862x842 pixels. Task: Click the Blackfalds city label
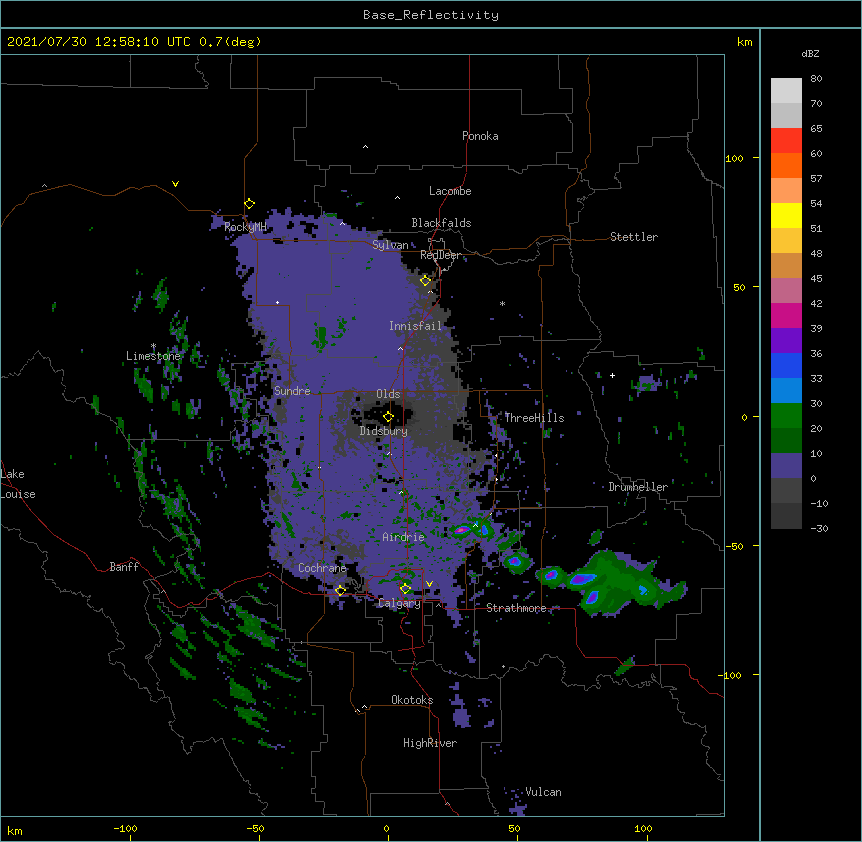[x=441, y=223]
